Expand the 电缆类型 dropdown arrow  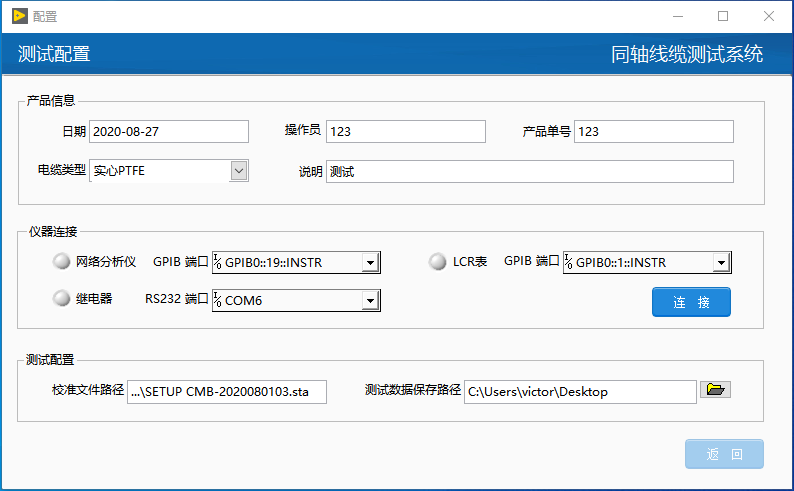[x=238, y=171]
